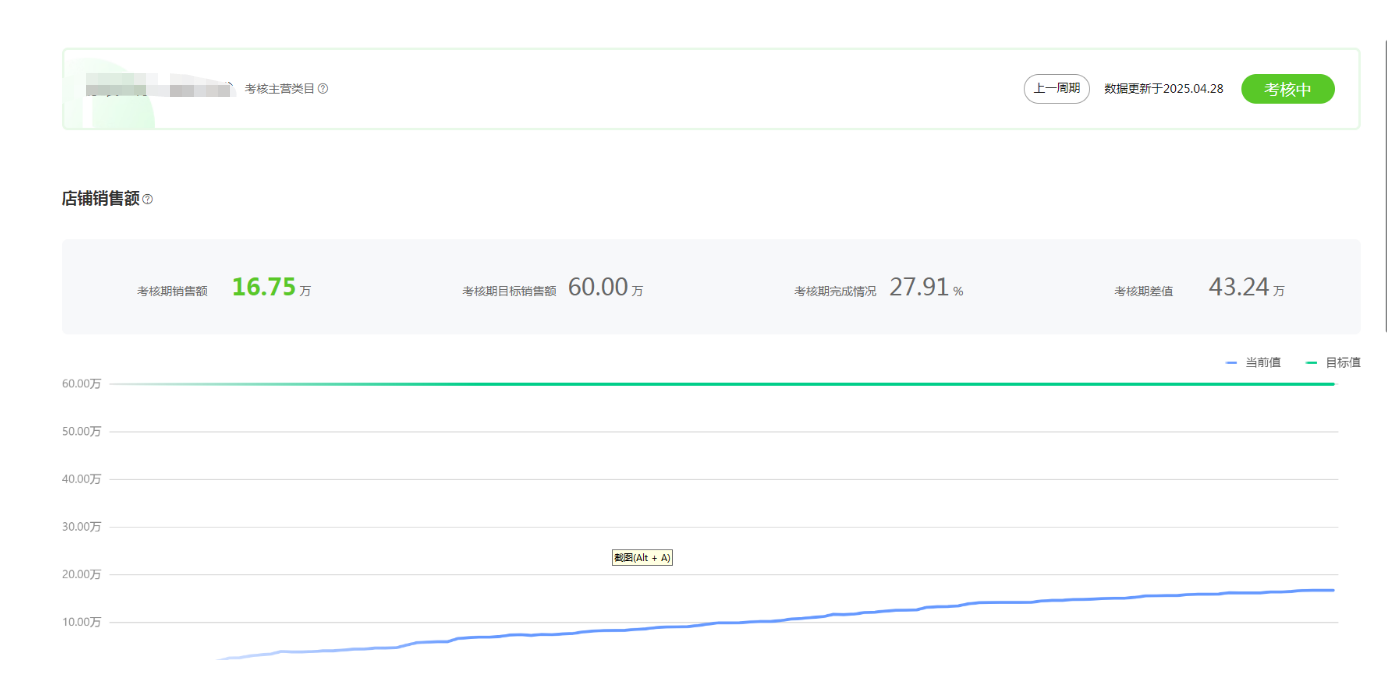
Task: Select the 店铺销售额 section heading
Action: pyautogui.click(x=100, y=199)
